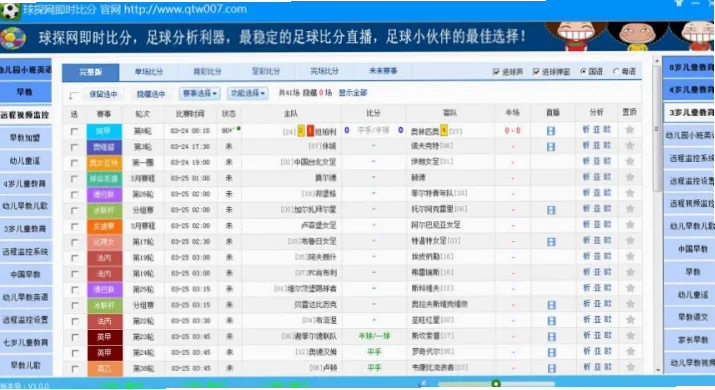Switch to the 完场比分 tab
Viewport: 715px width, 390px height.
tap(325, 71)
